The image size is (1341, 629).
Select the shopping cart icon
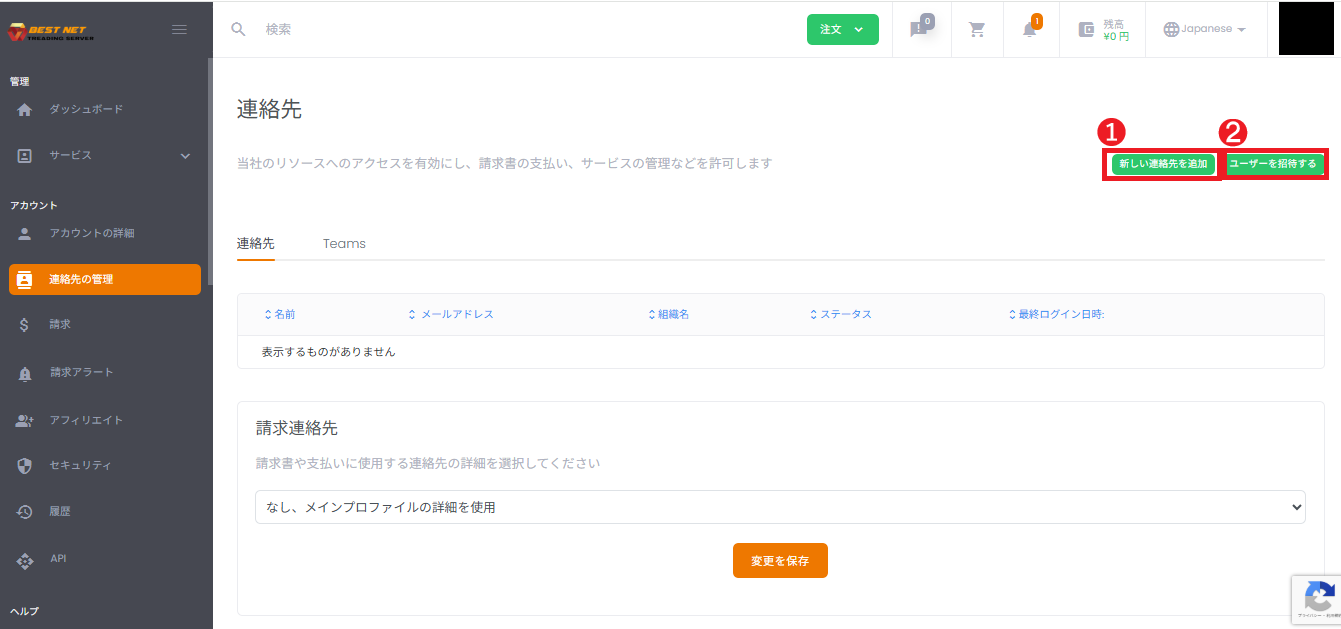[x=976, y=29]
